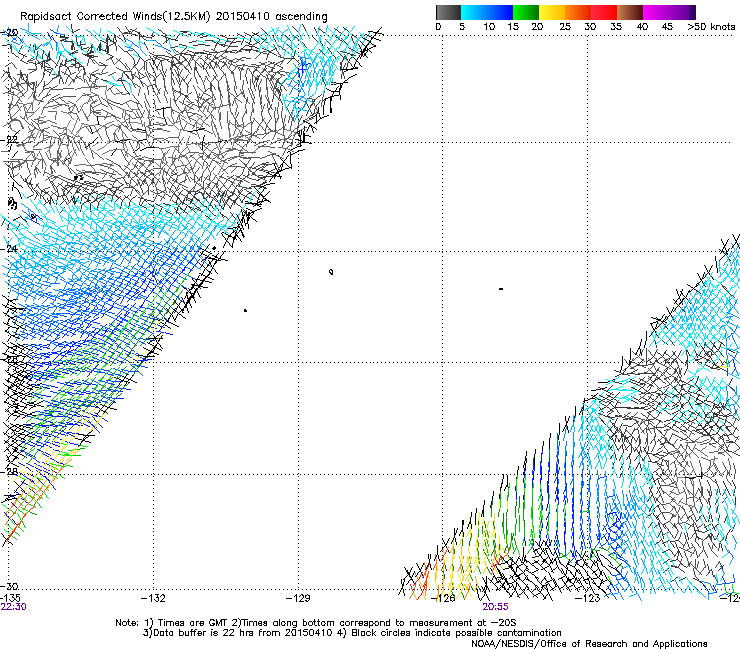This screenshot has height=650, width=740.
Task: Click the -30 latitude axis label
Action: pyautogui.click(x=9, y=586)
